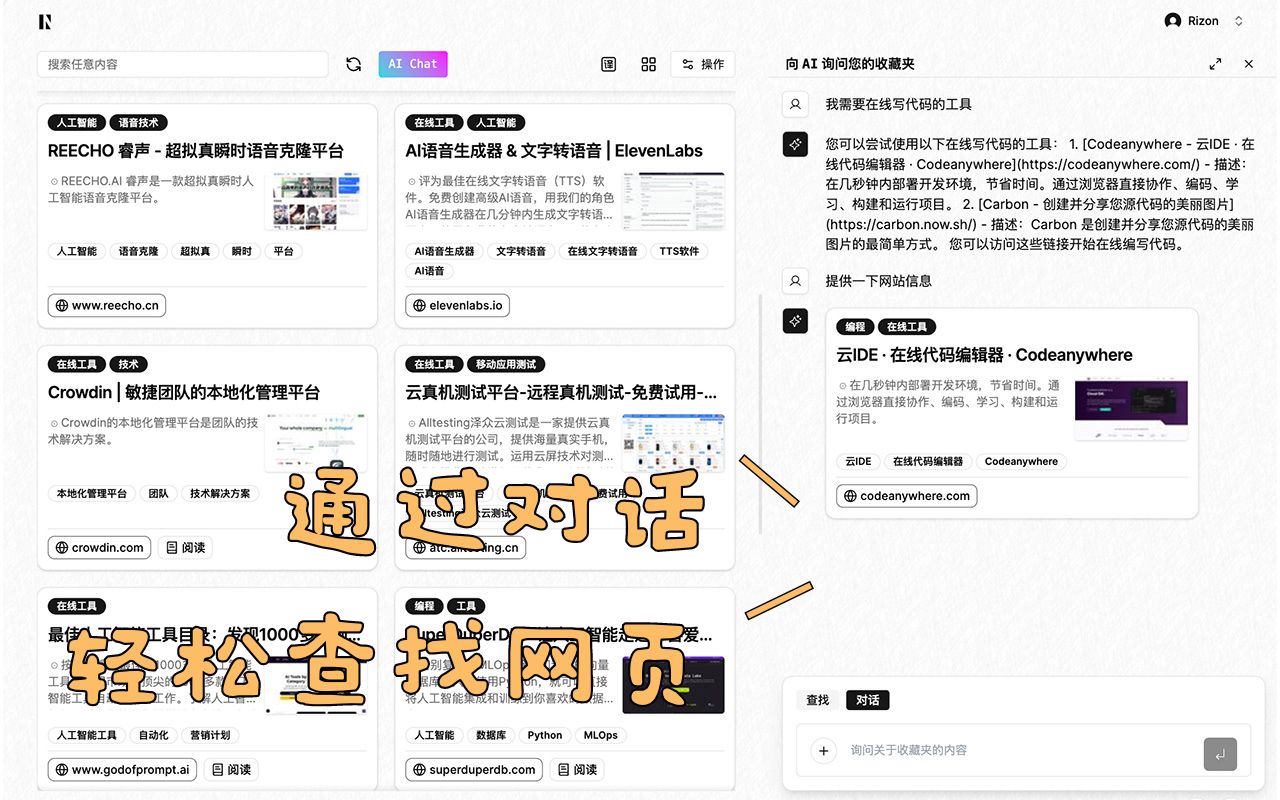Click the 阅读 button on the Crowdin card
The height and width of the screenshot is (800, 1280).
(185, 547)
